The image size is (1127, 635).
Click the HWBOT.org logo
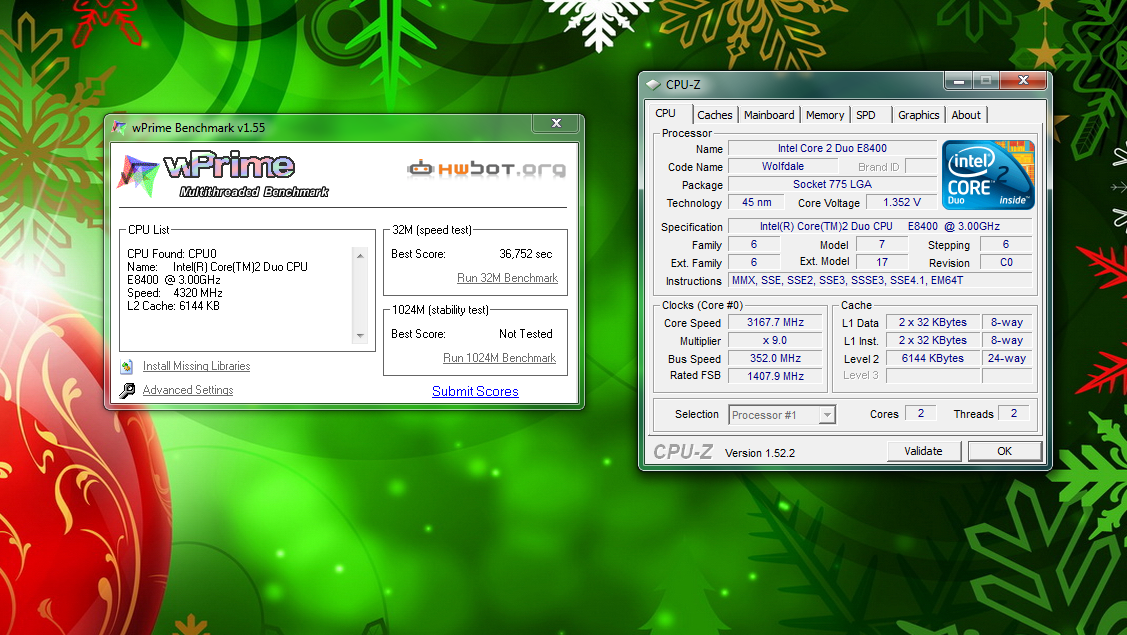pos(487,169)
